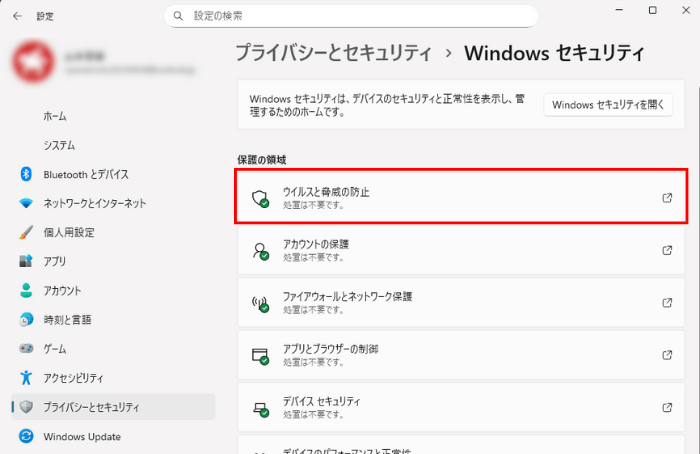
Task: Select システム in the sidebar
Action: pos(113,145)
